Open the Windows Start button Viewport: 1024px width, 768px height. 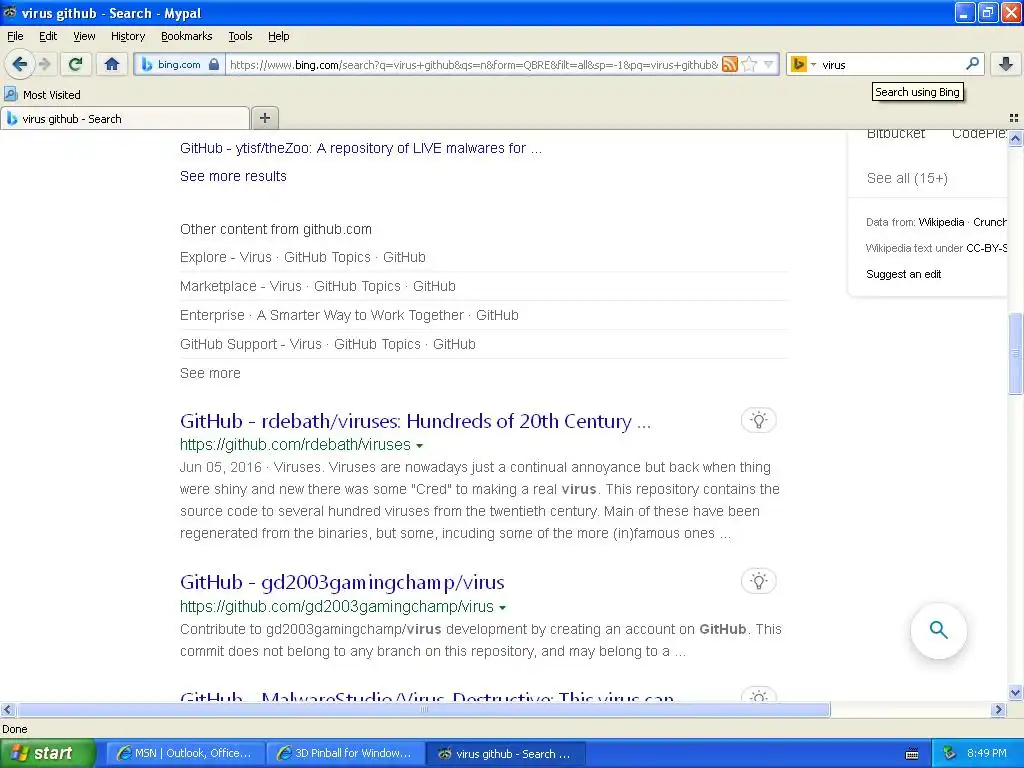pyautogui.click(x=47, y=754)
